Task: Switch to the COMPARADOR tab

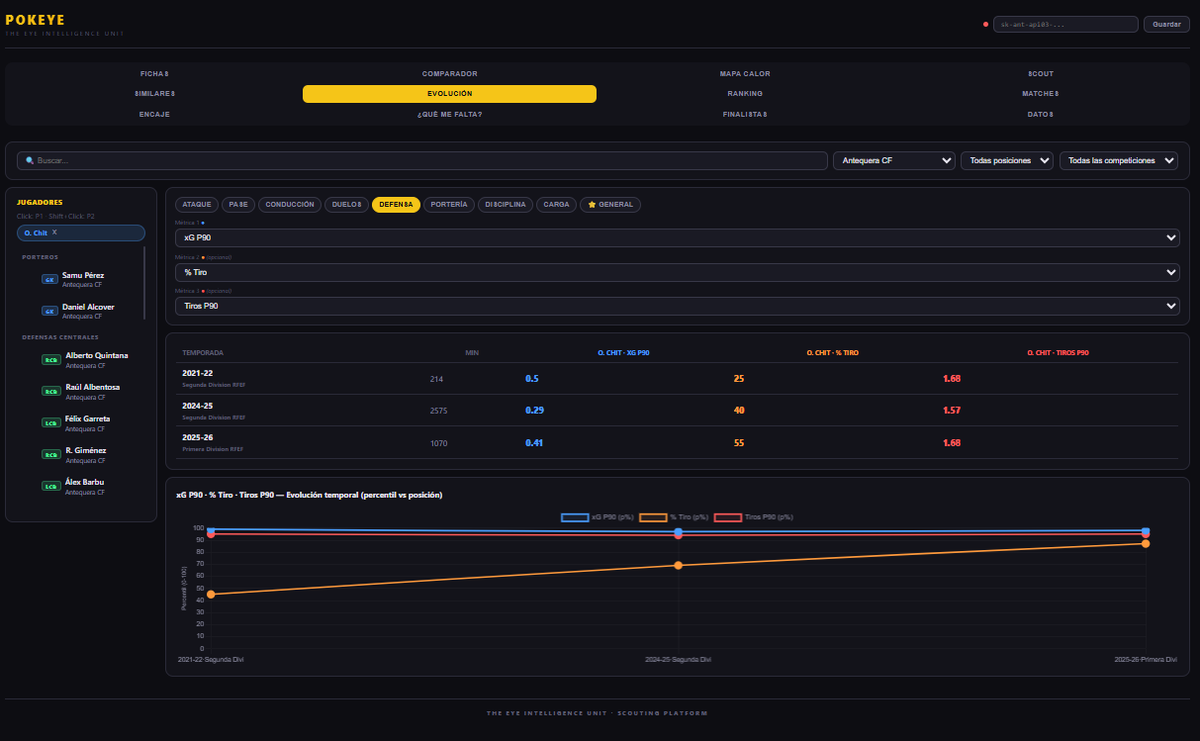Action: (450, 74)
